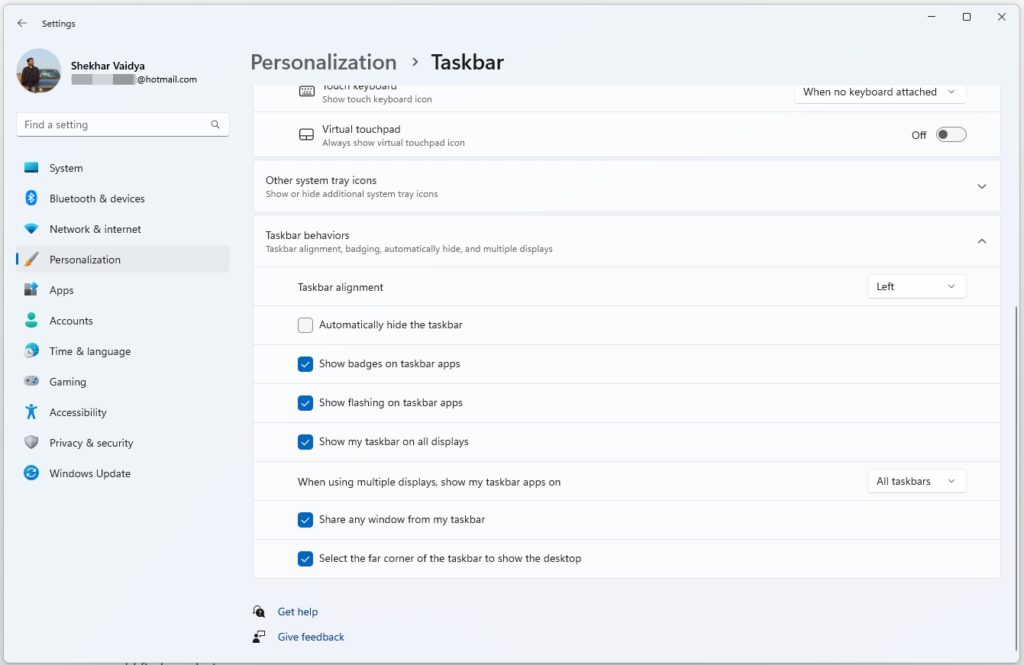Image resolution: width=1024 pixels, height=665 pixels.
Task: Open the Accounts person icon
Action: coord(31,321)
